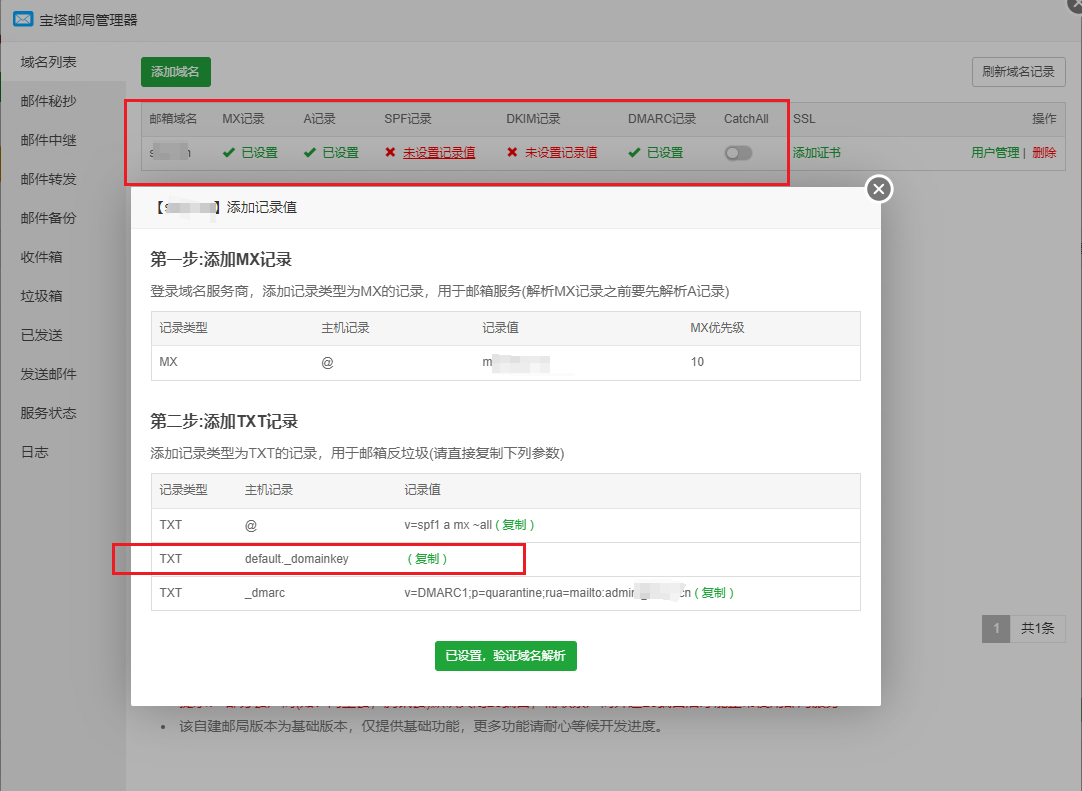Check the 服务状态 tab

coord(48,413)
